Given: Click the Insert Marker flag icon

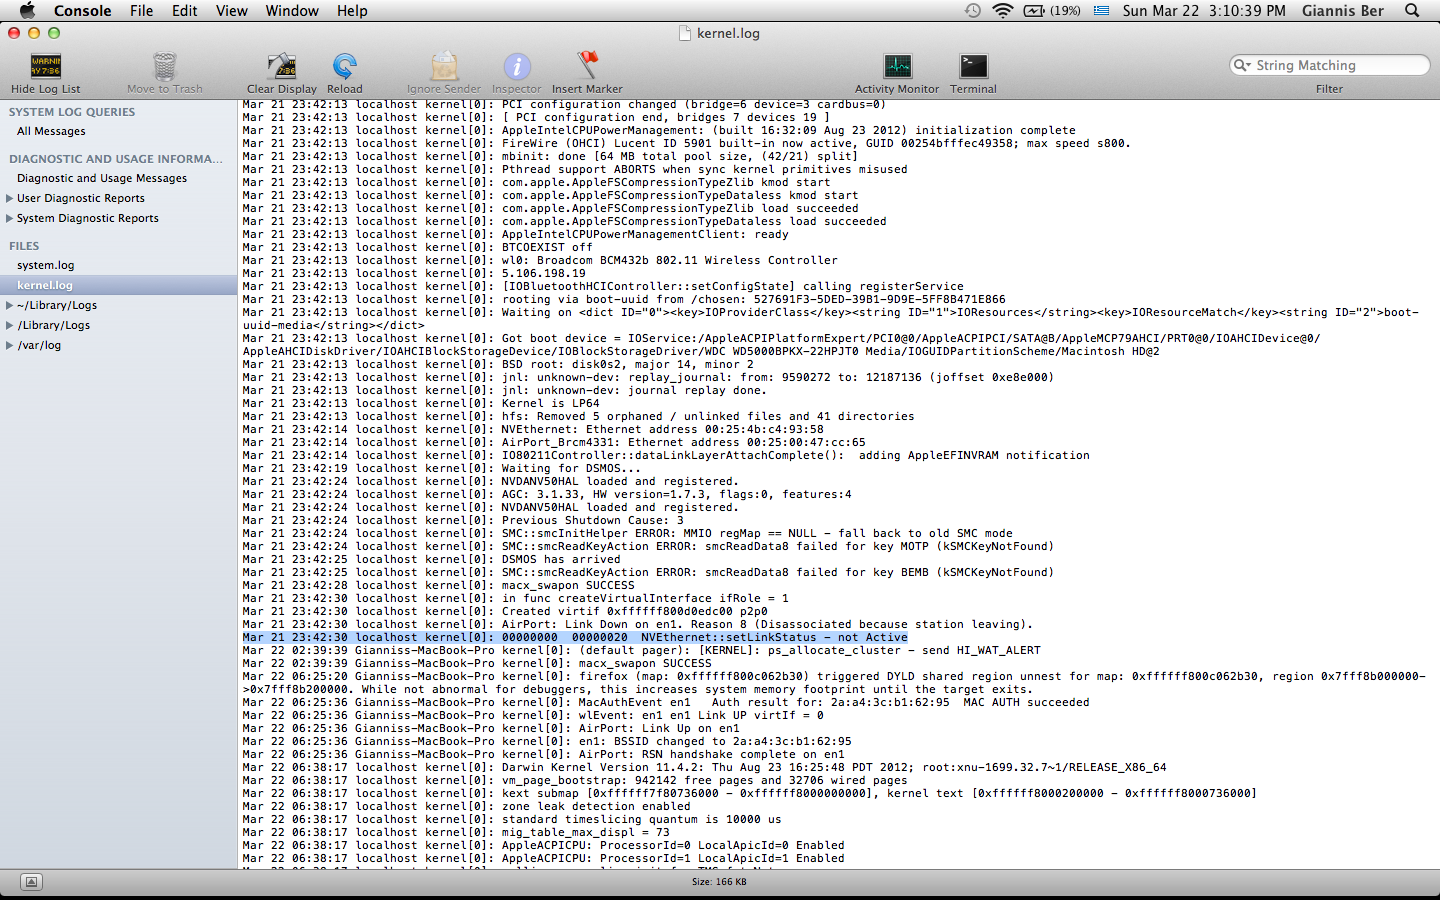Looking at the screenshot, I should click(x=588, y=66).
